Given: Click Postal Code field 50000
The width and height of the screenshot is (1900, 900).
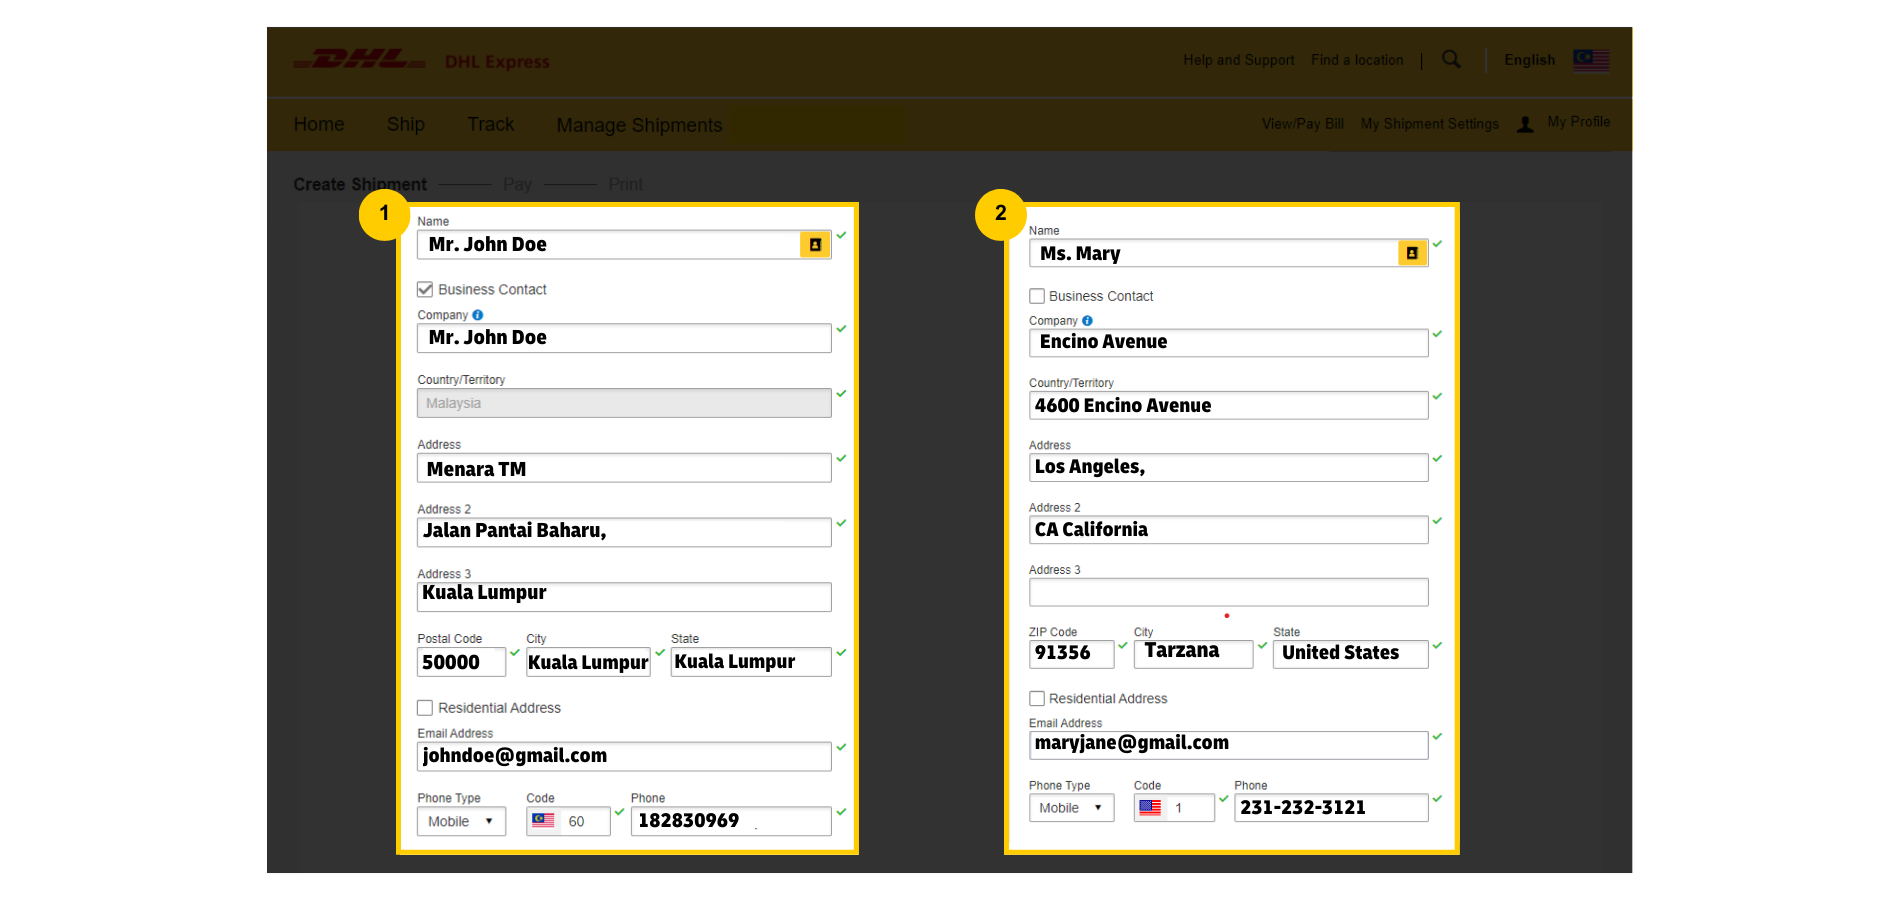Looking at the screenshot, I should [x=461, y=662].
